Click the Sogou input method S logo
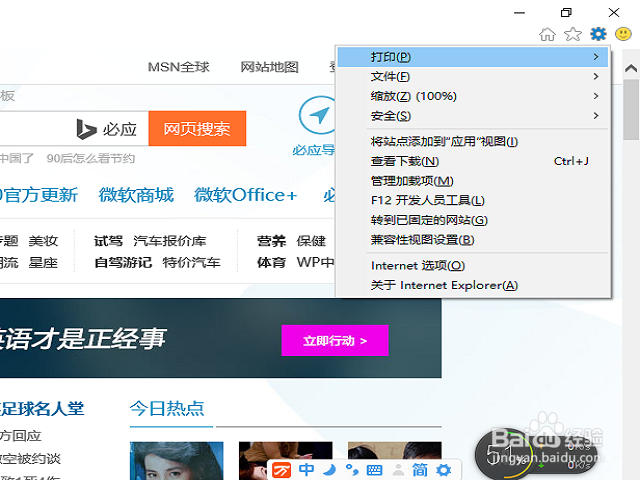Viewport: 640px width, 480px height. click(281, 470)
